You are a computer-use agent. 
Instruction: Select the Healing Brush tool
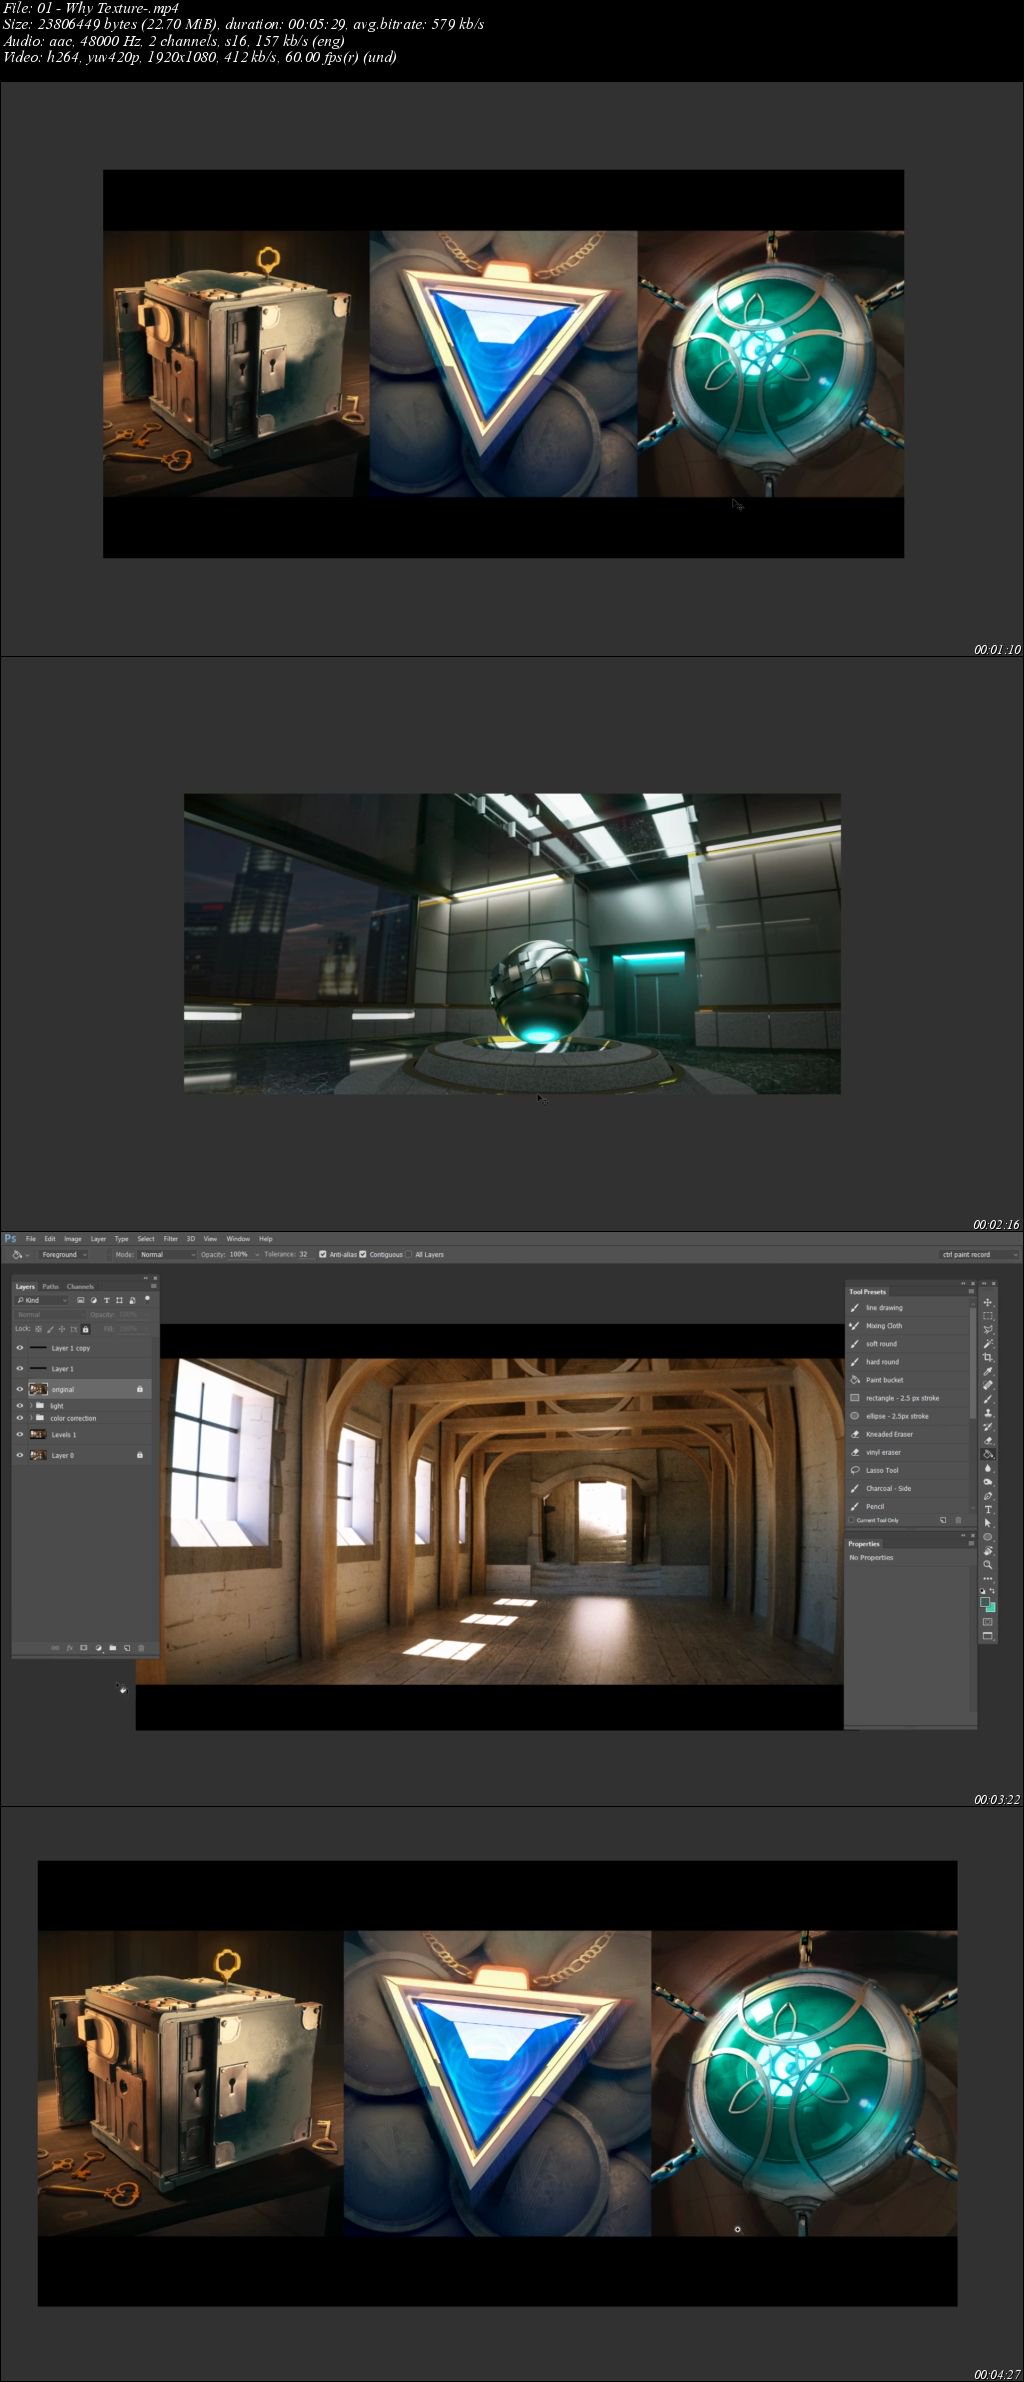[988, 1385]
